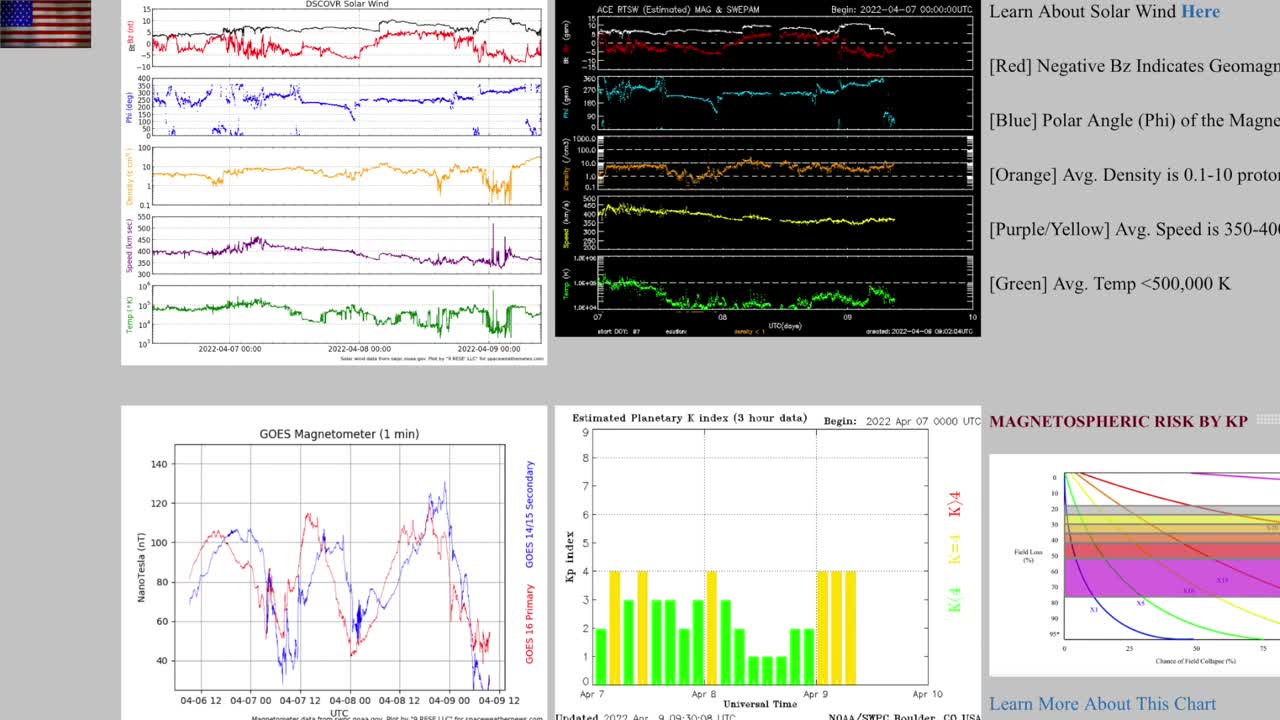Open the magnetospheric risk curve chart
The width and height of the screenshot is (1280, 720).
coord(1135,565)
